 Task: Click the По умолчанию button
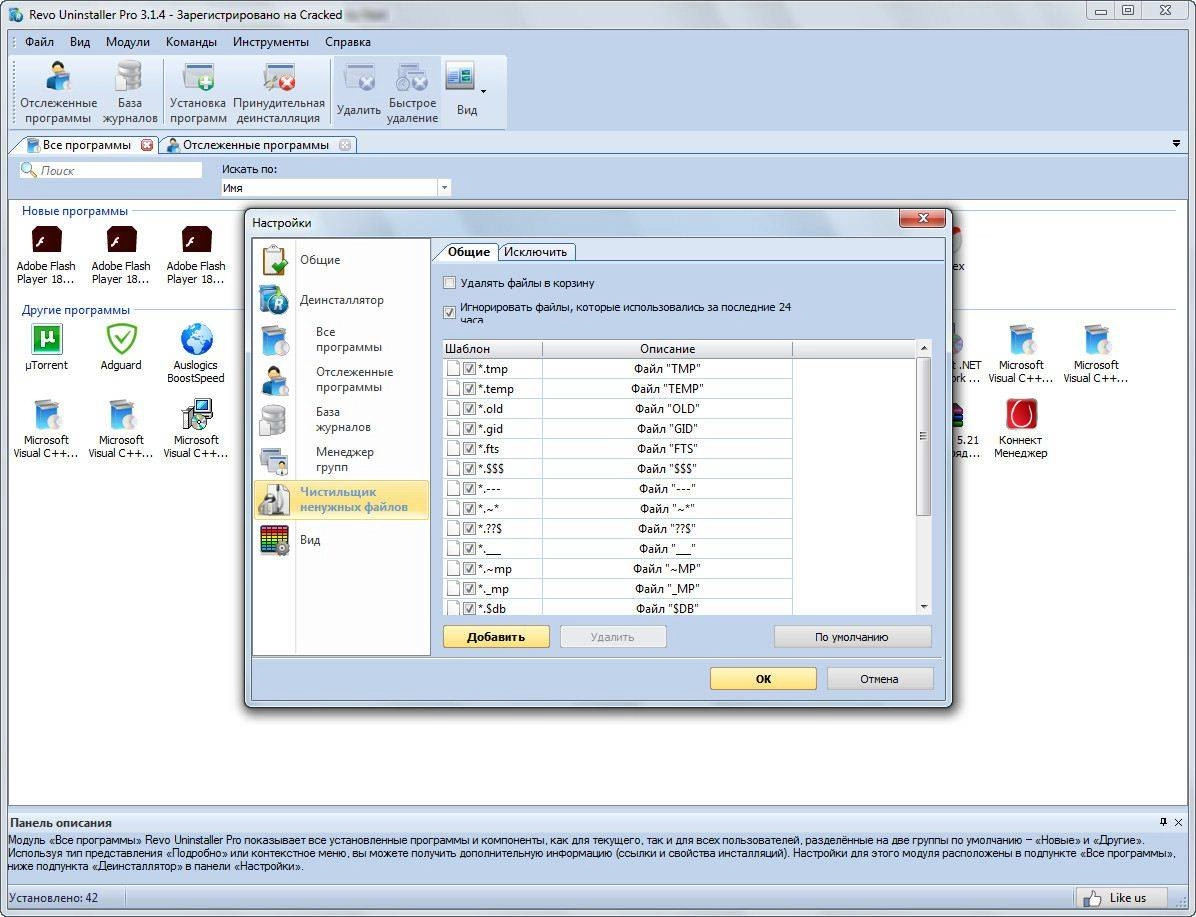pos(852,637)
